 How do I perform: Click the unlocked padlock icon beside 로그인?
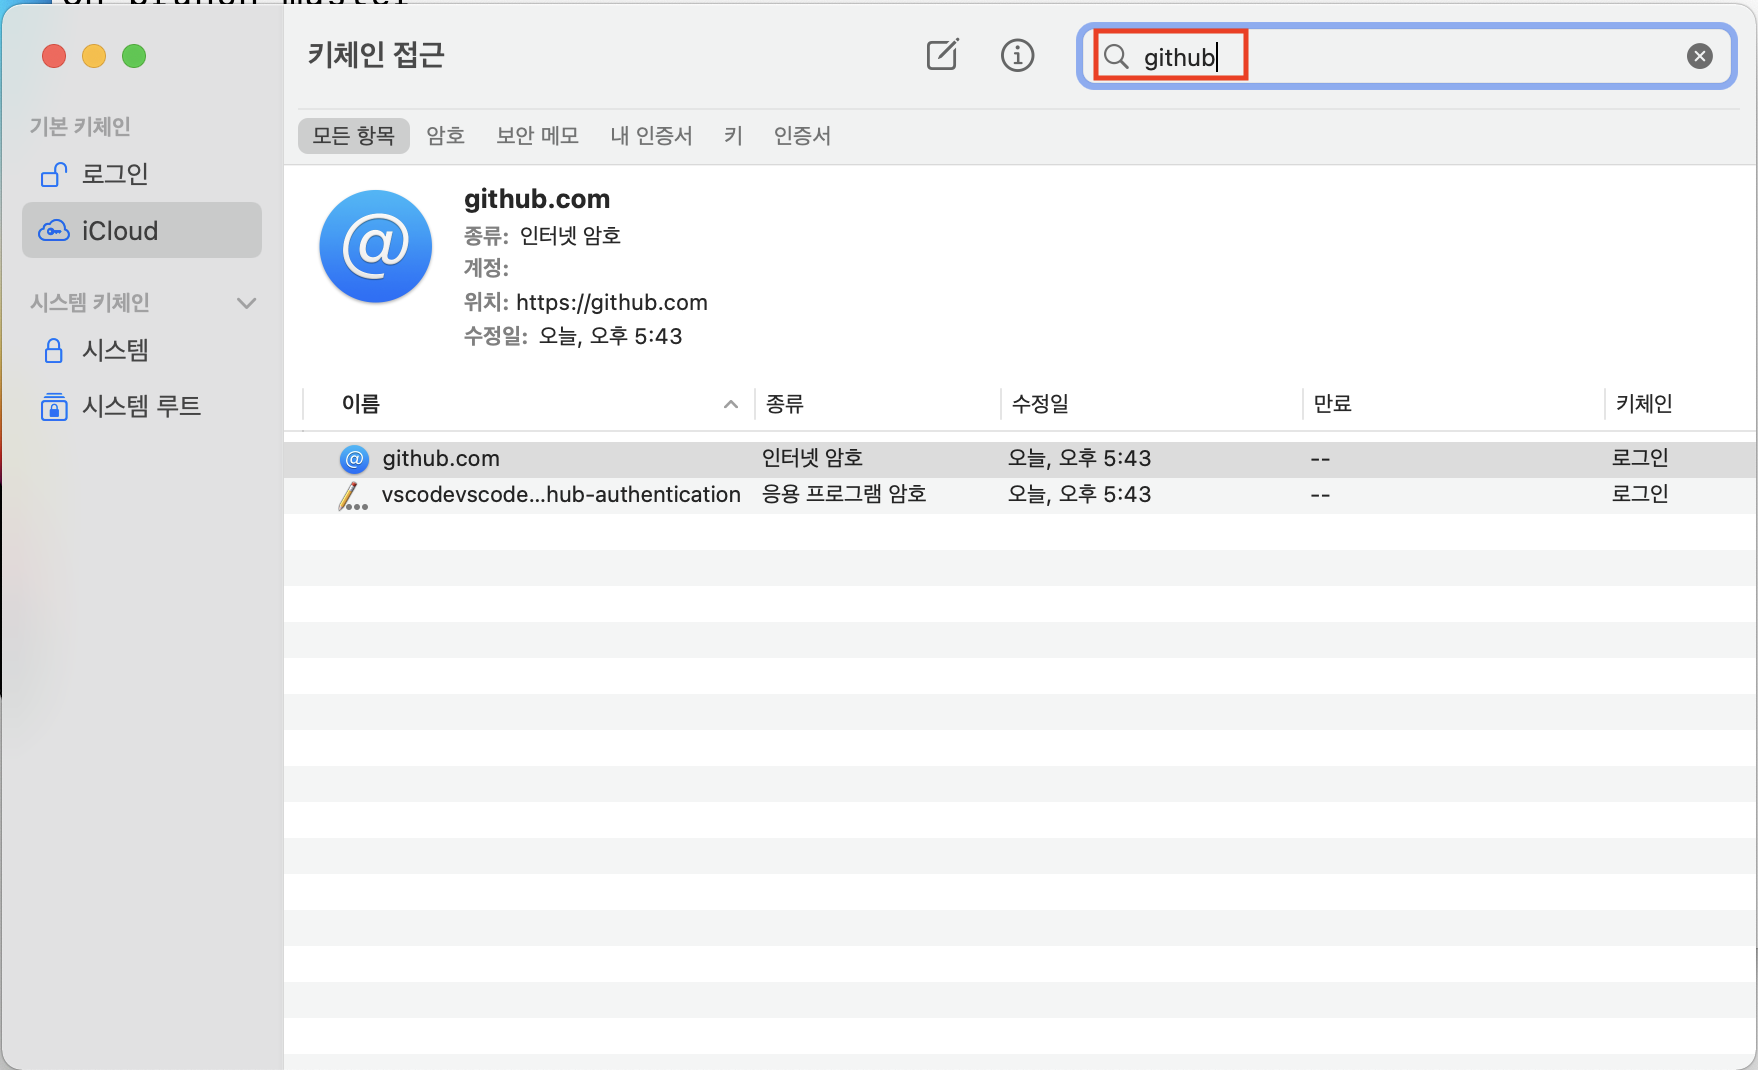pyautogui.click(x=54, y=175)
